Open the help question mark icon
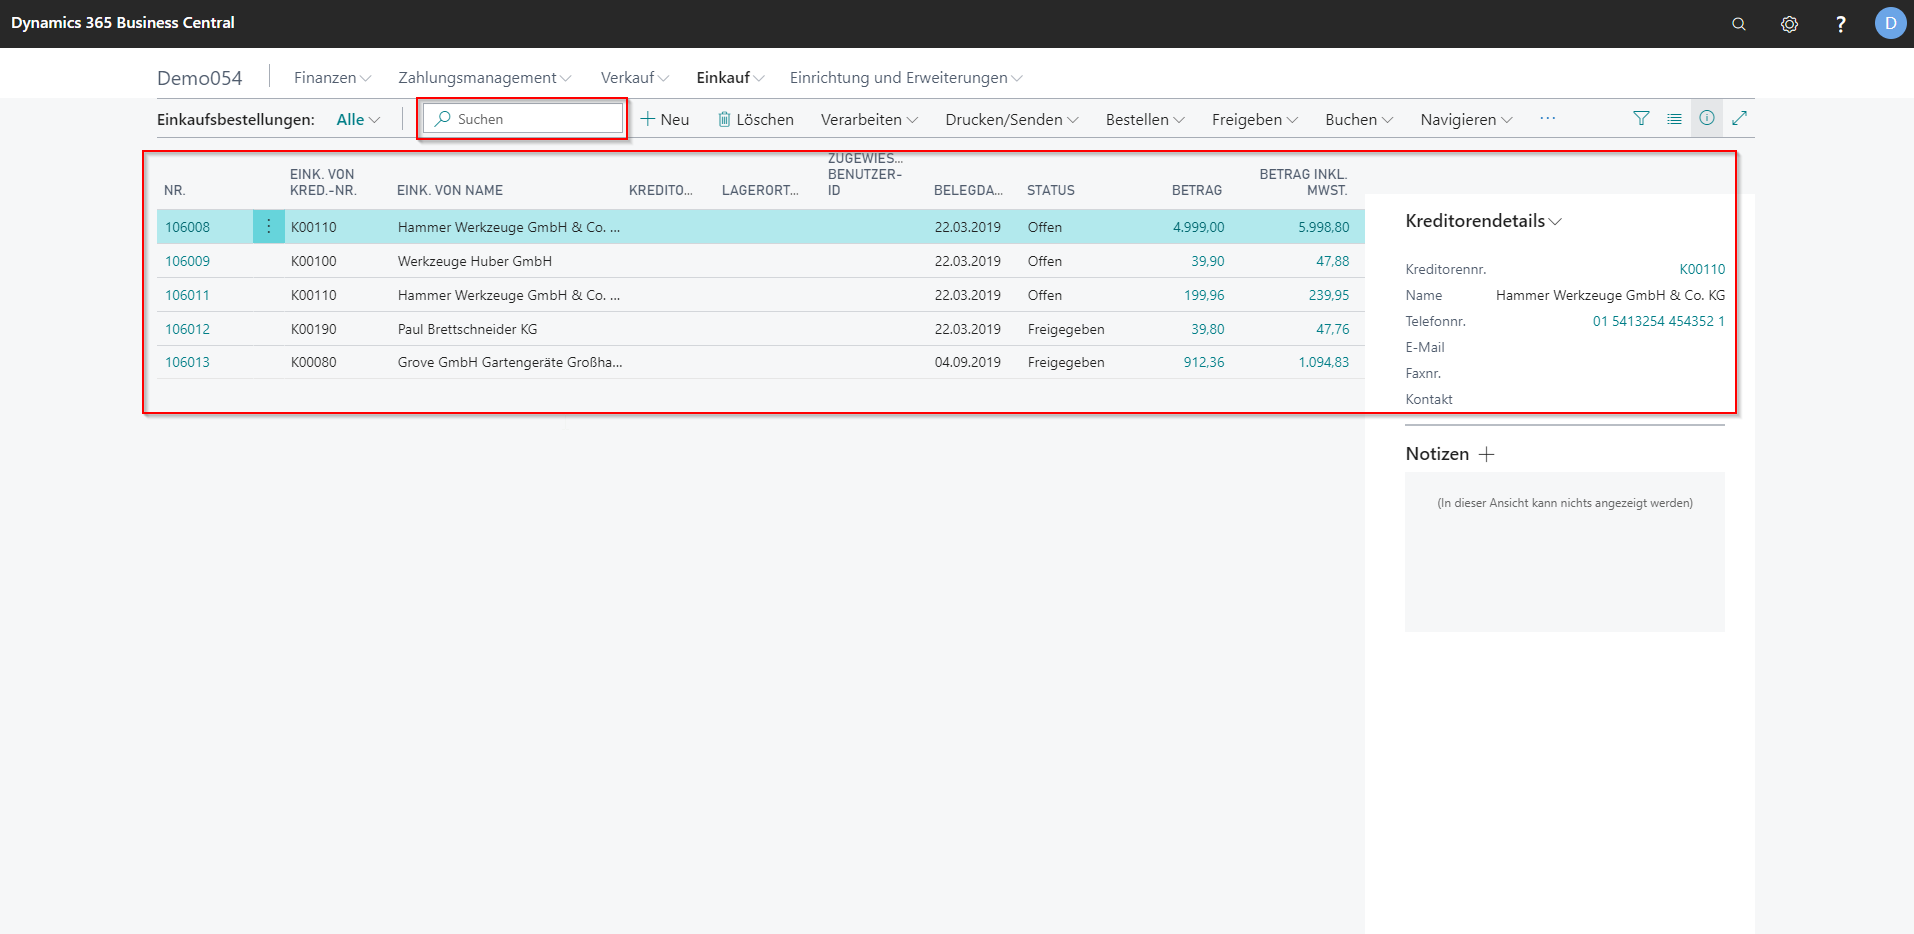 point(1840,24)
